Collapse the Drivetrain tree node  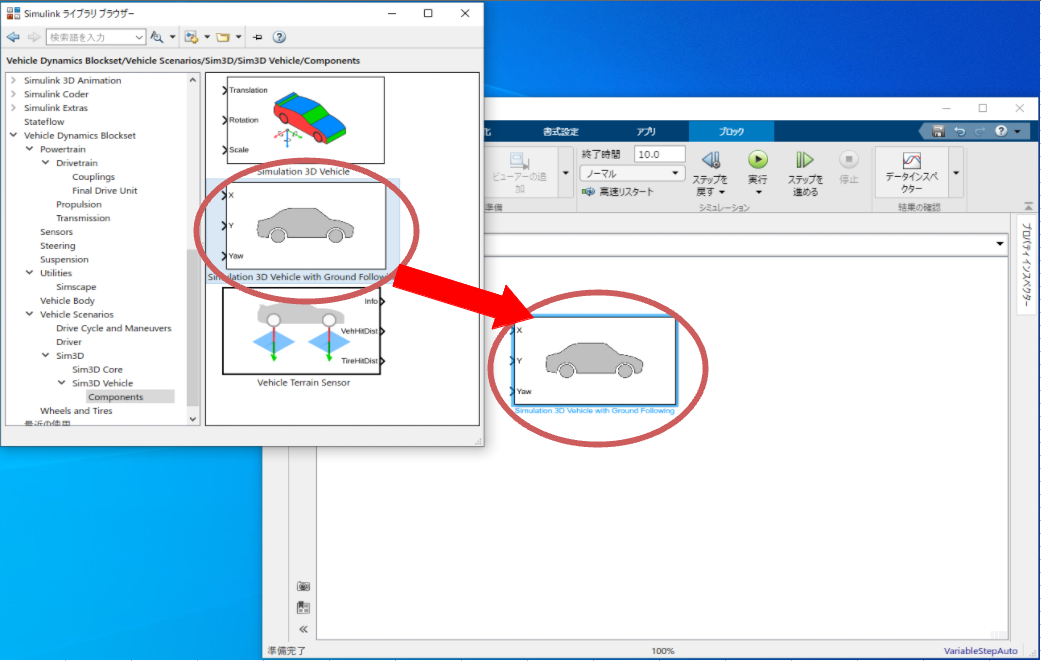(45, 163)
